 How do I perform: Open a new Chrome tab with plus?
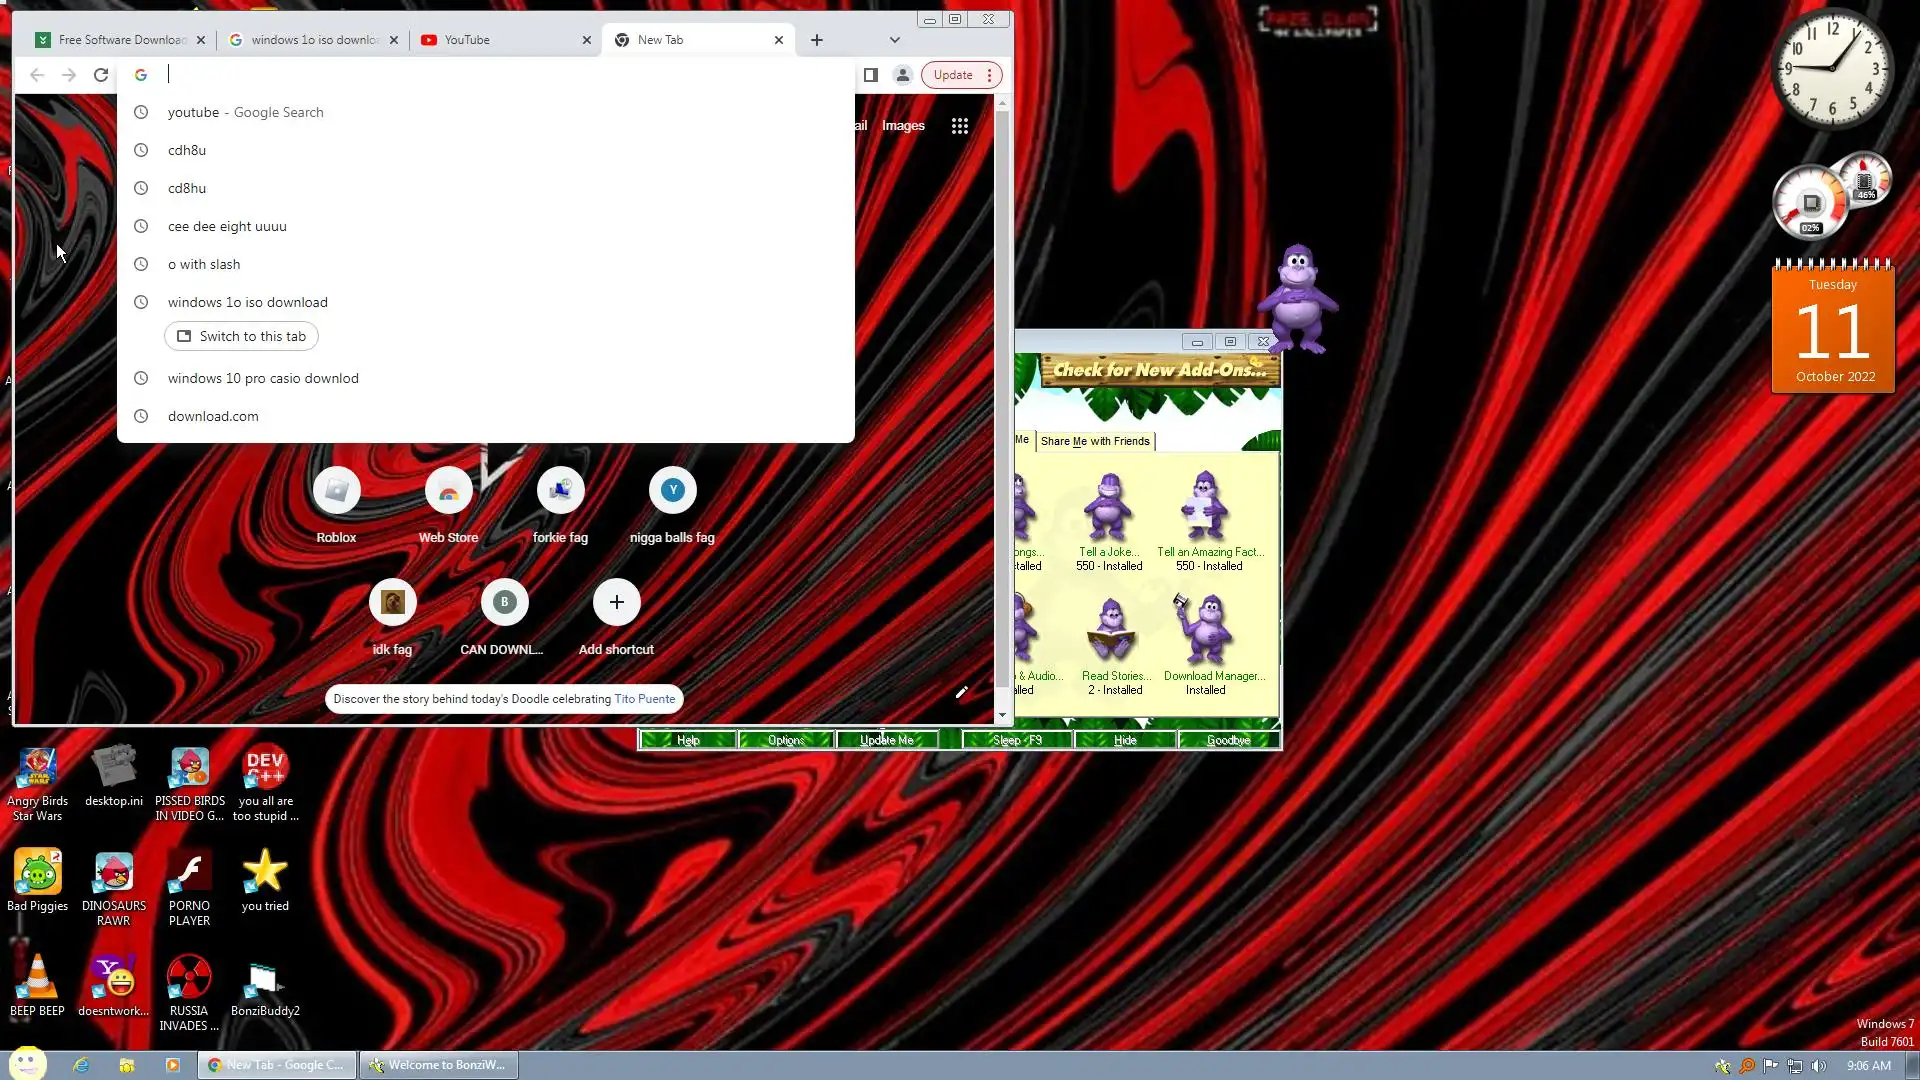click(x=816, y=40)
